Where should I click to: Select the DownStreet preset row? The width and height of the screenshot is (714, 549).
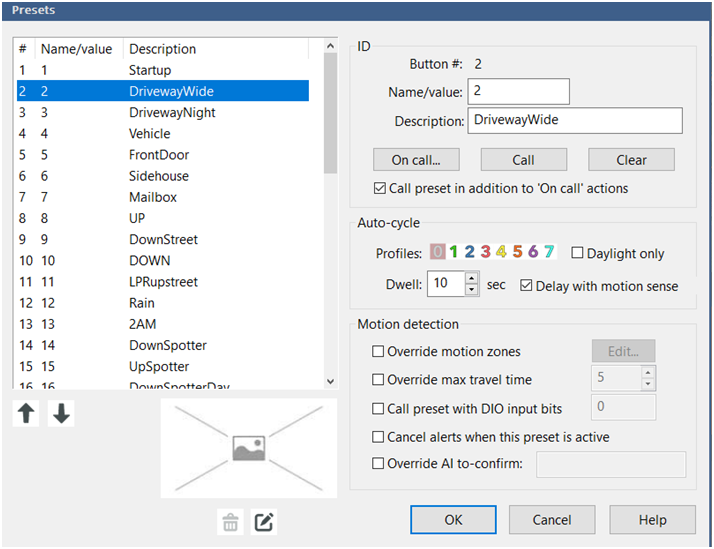[163, 239]
